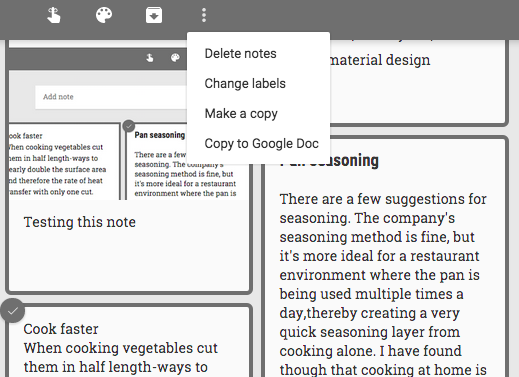The height and width of the screenshot is (377, 519).
Task: Archive the selected notes with the box-arrow icon
Action: pos(154,15)
